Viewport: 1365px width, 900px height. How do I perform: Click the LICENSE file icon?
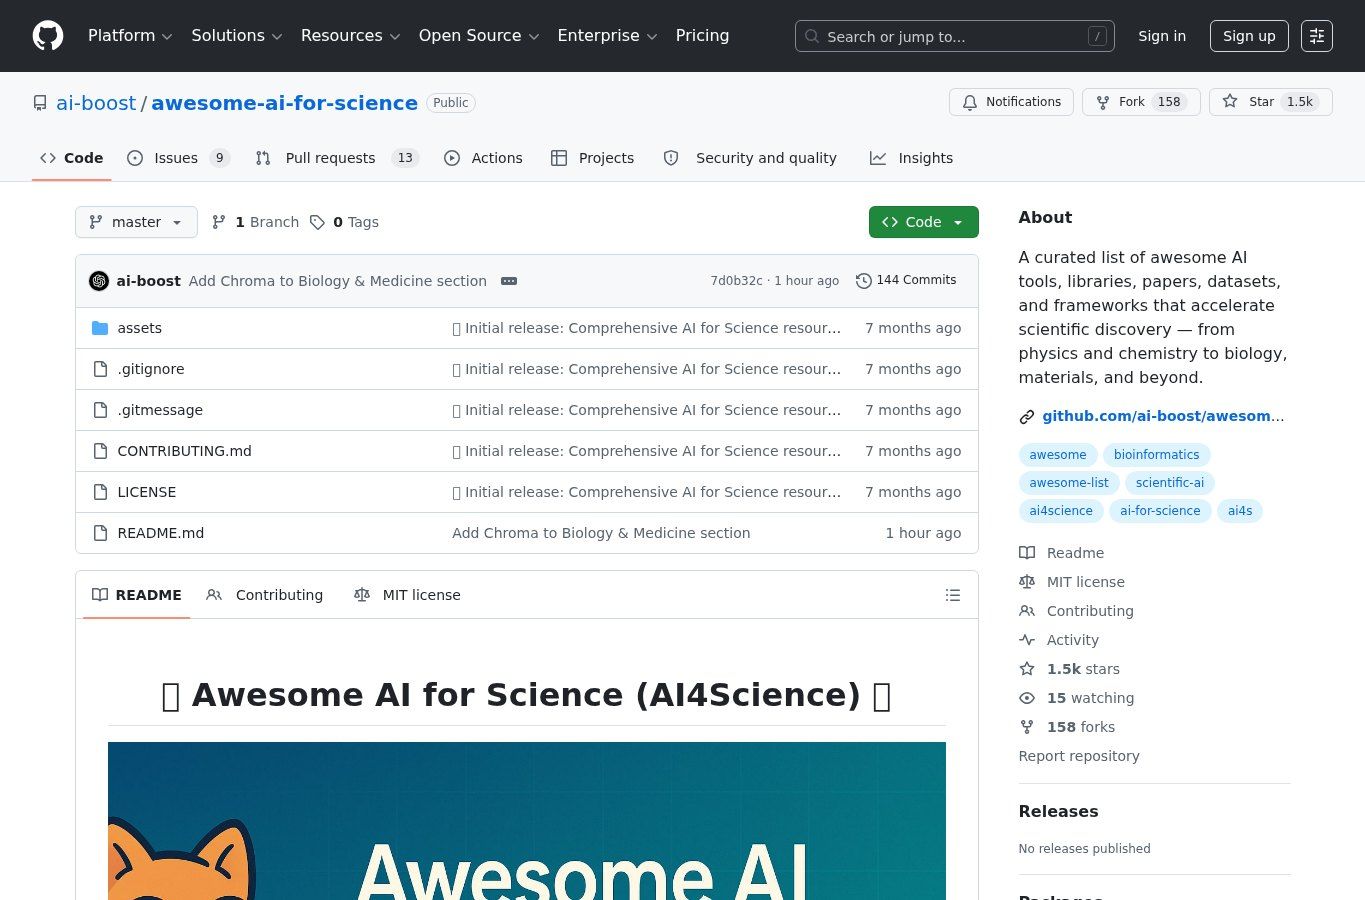click(x=100, y=492)
